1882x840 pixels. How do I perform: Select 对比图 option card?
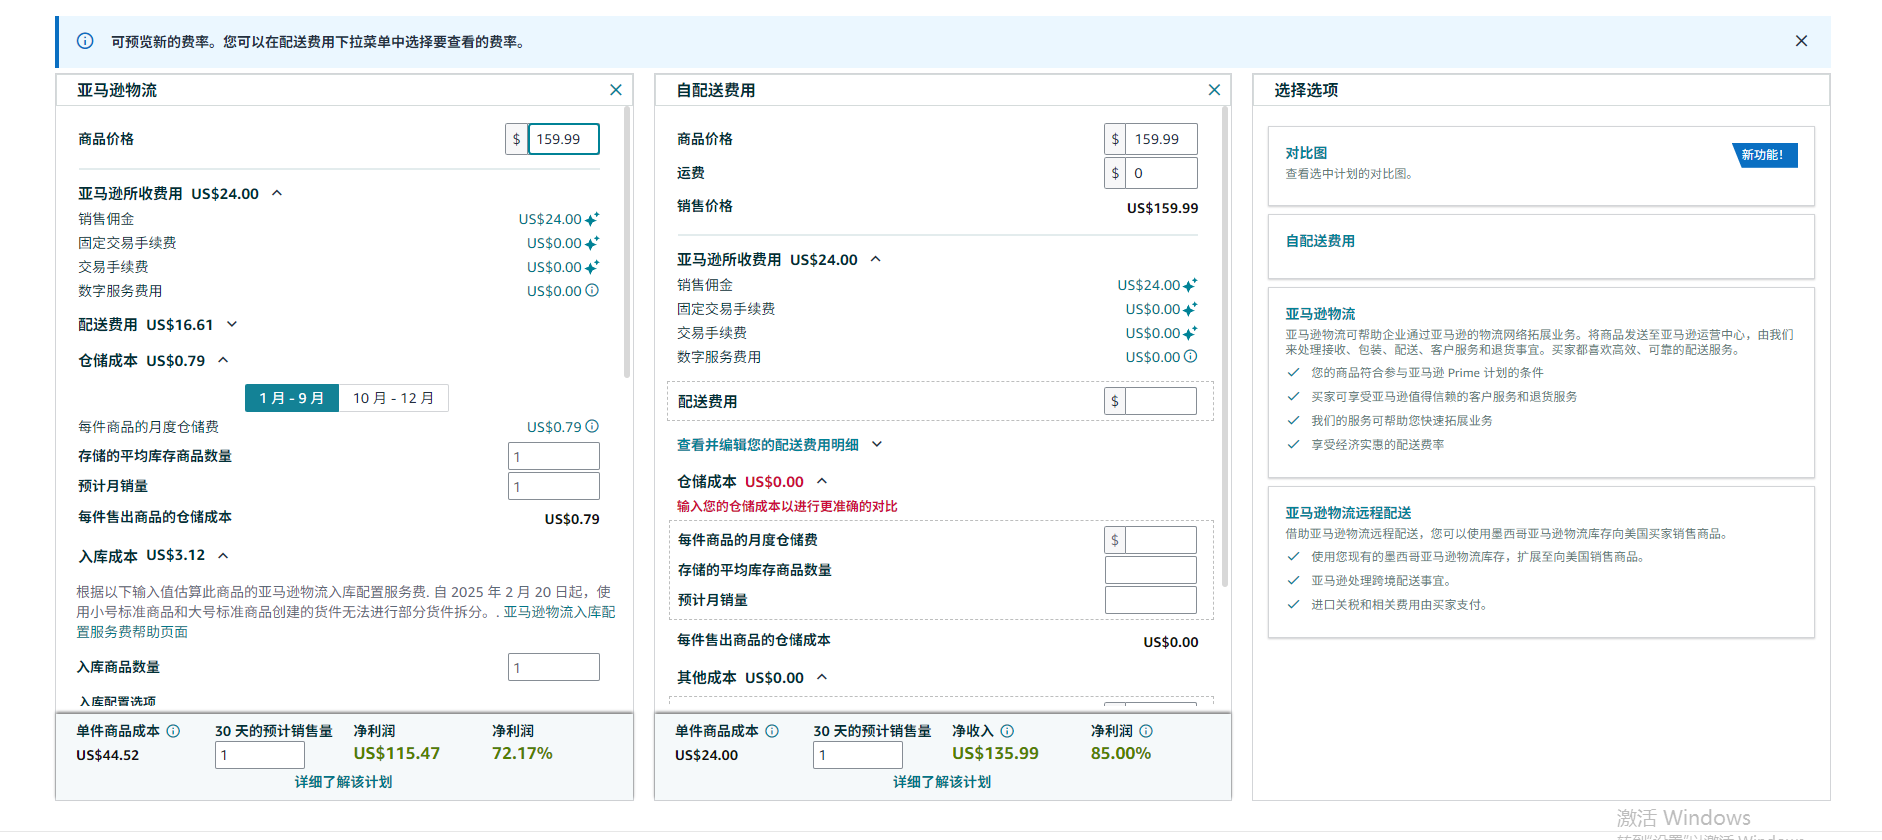[1540, 165]
